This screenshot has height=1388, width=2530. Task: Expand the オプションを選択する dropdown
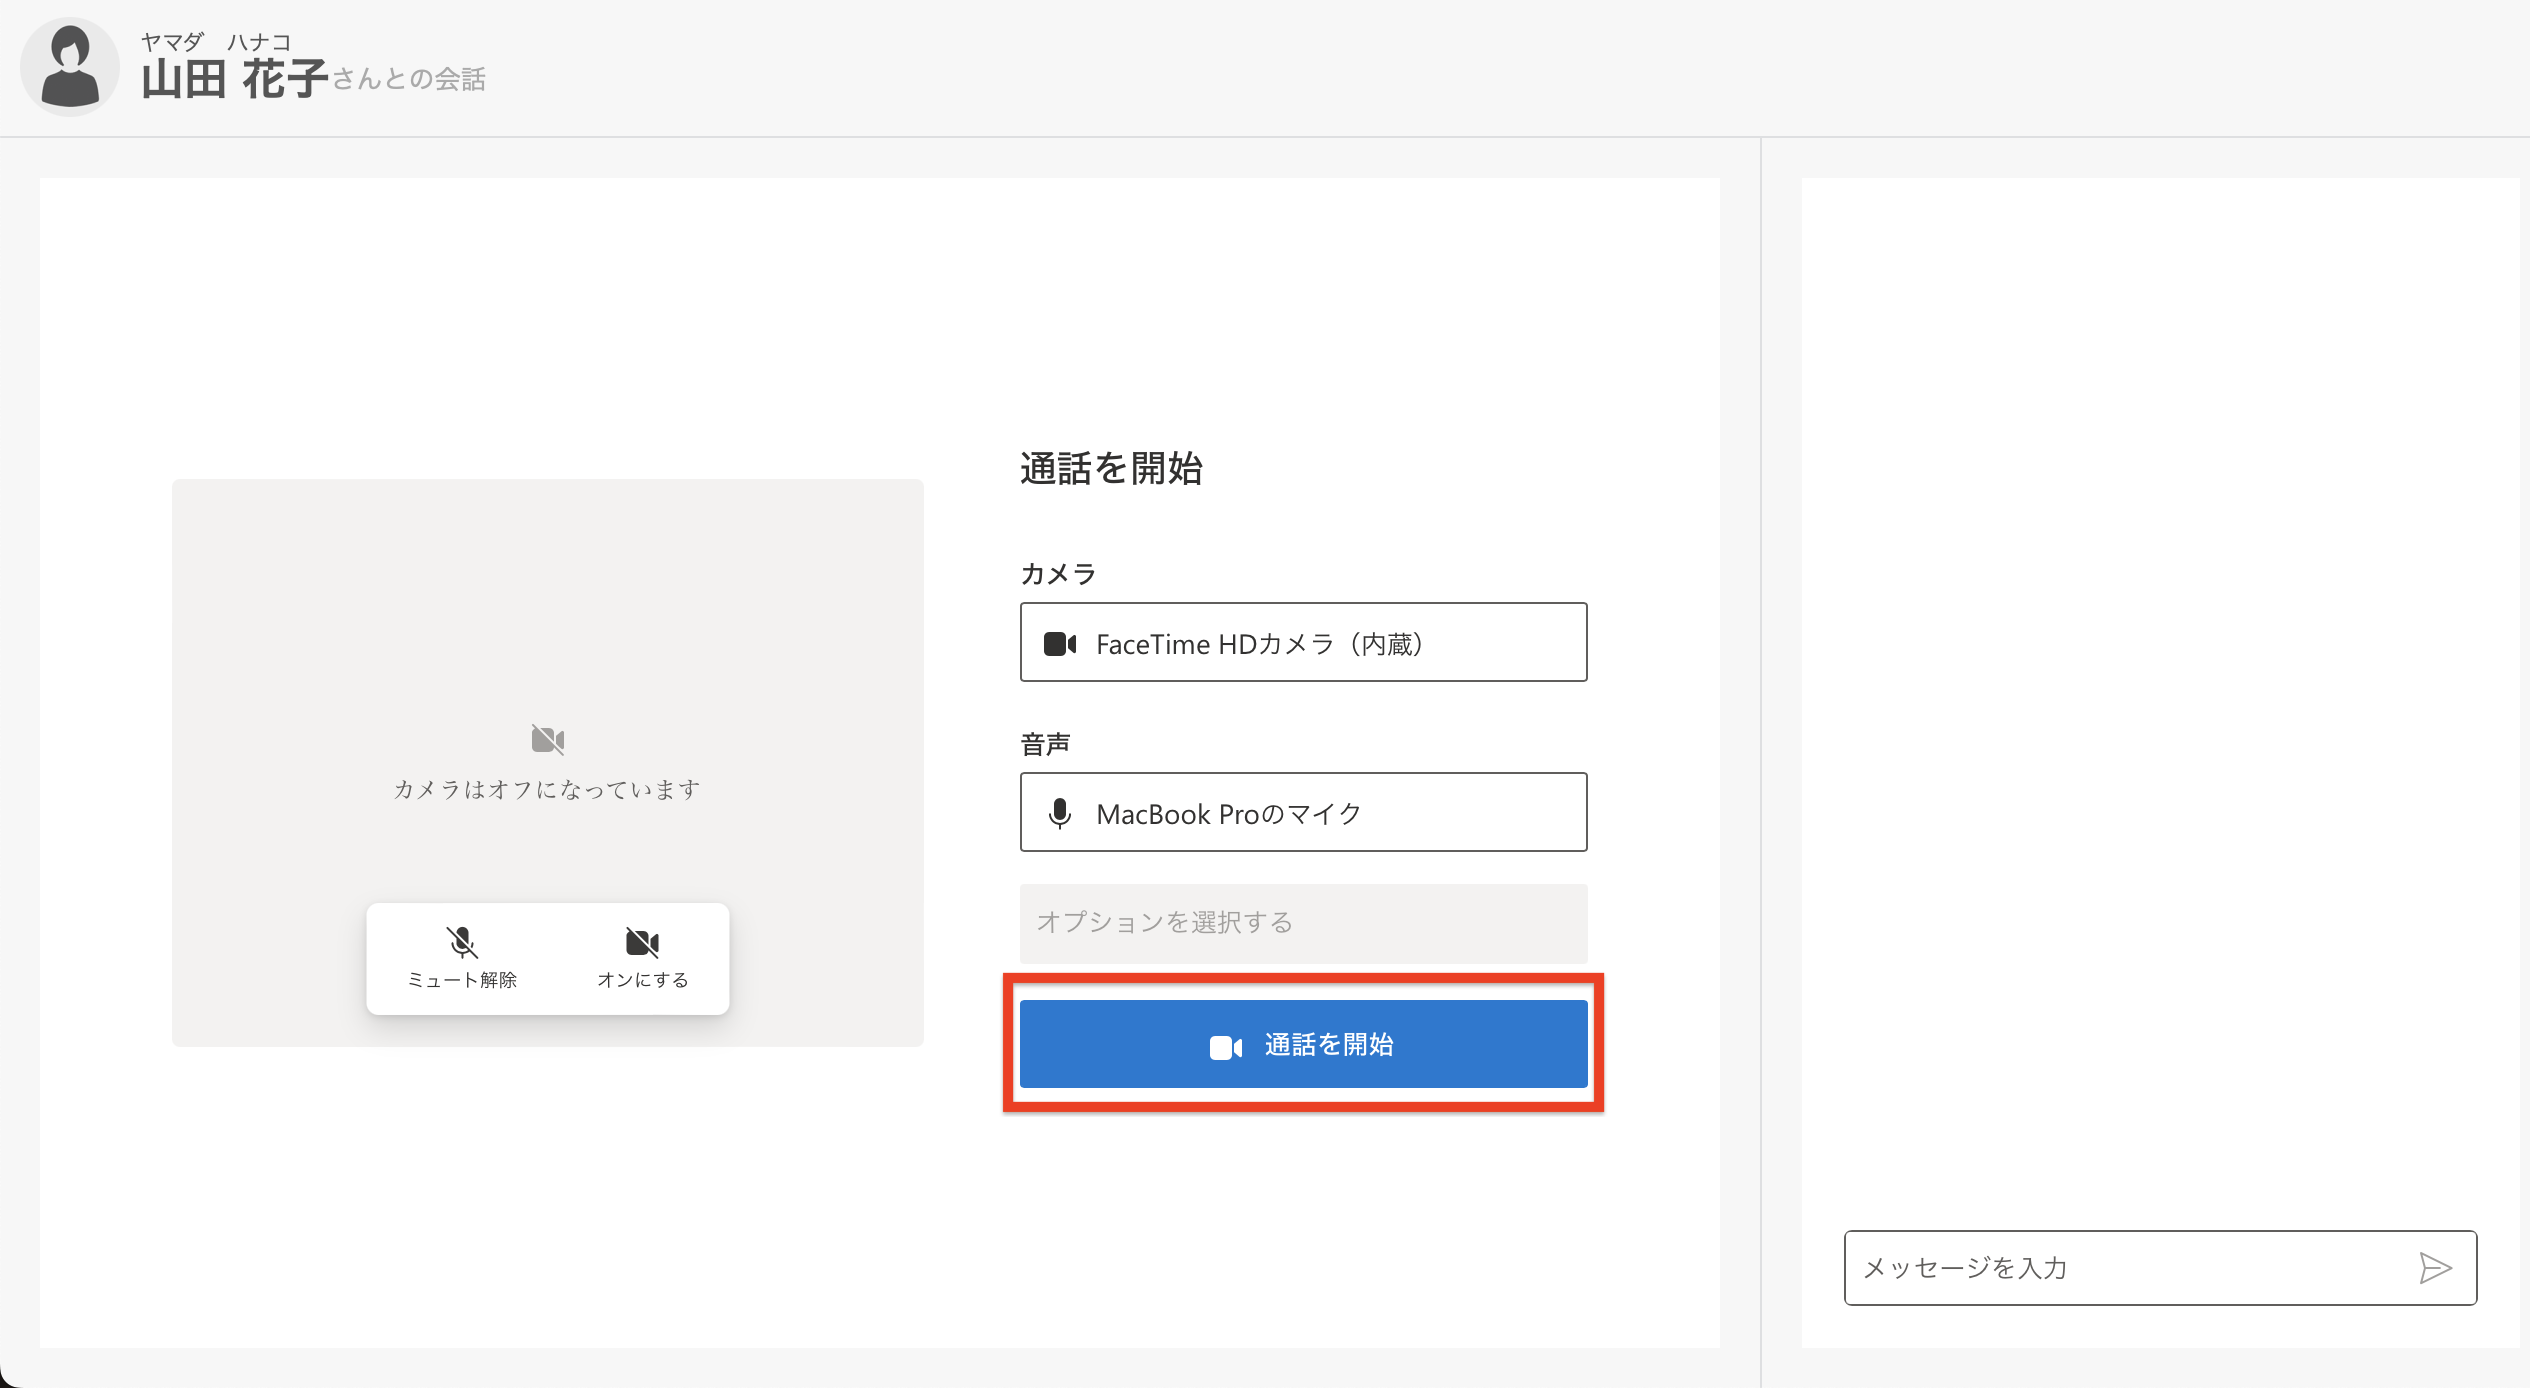tap(1303, 923)
